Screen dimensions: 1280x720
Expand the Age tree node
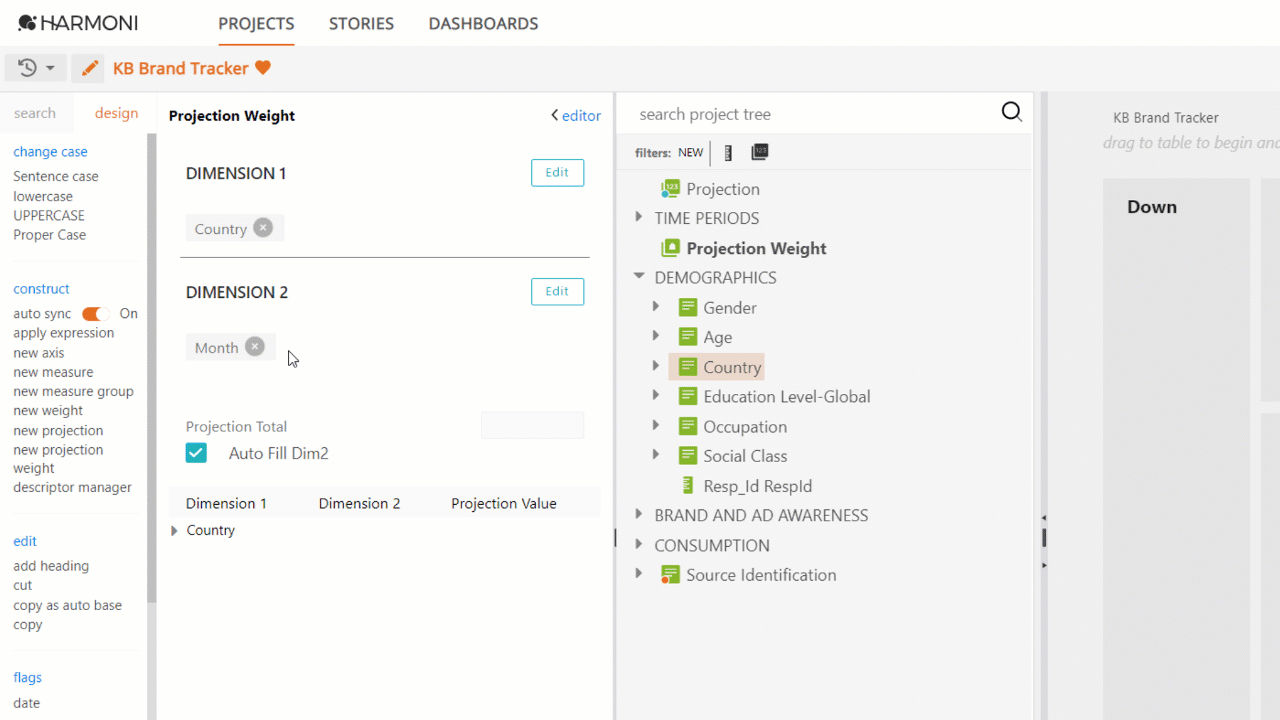(x=656, y=336)
